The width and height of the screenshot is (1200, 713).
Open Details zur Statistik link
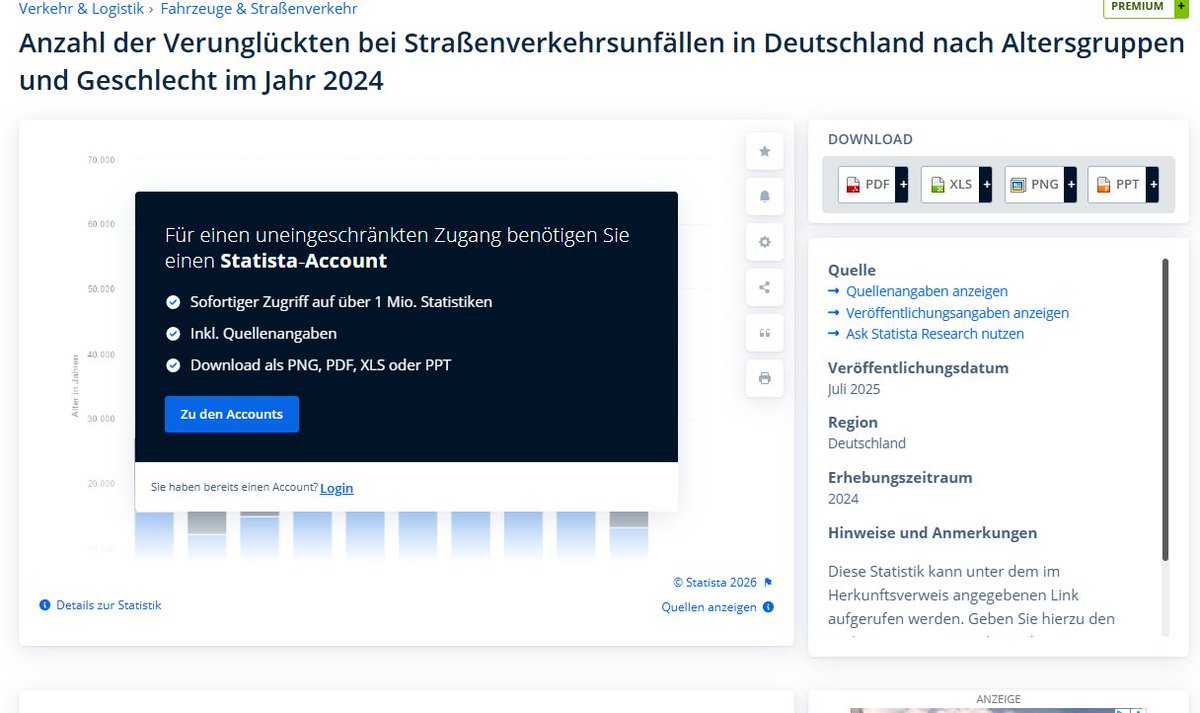coord(108,605)
